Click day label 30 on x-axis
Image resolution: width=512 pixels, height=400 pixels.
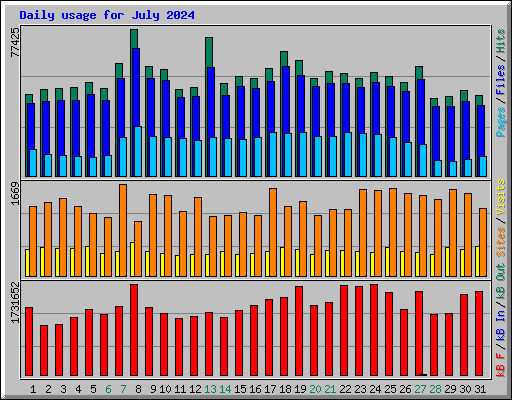(x=465, y=389)
